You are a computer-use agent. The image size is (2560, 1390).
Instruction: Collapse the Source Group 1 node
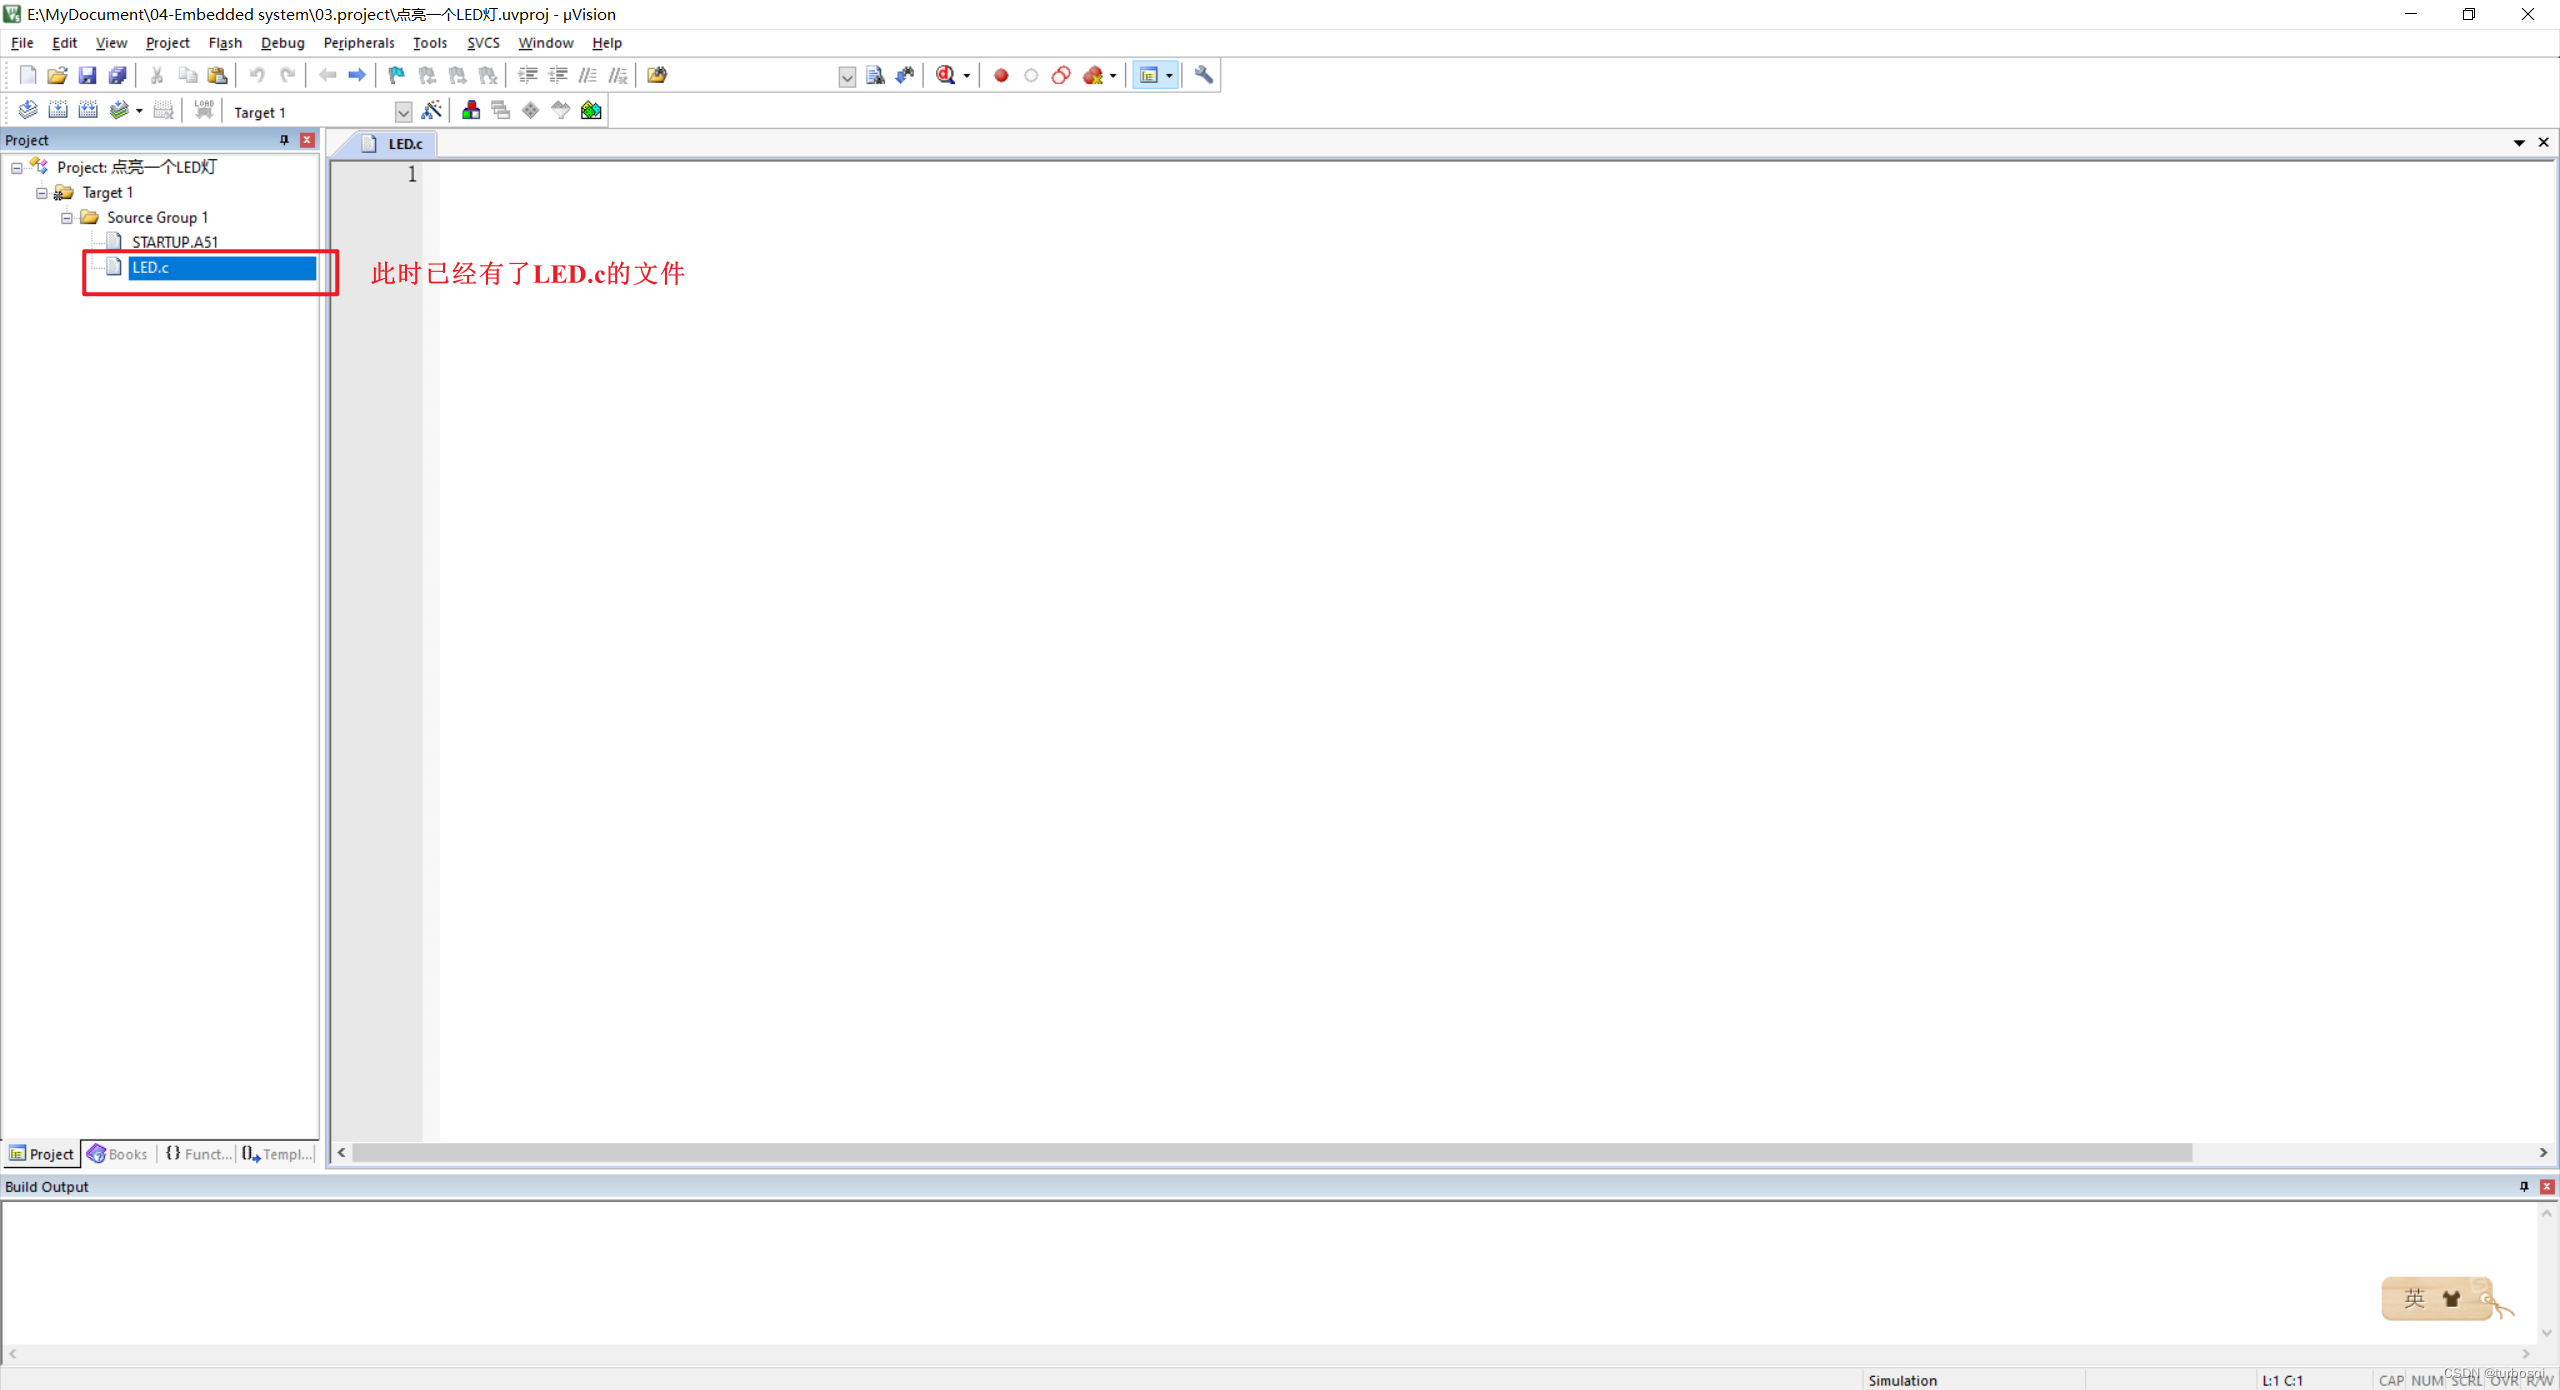tap(67, 218)
